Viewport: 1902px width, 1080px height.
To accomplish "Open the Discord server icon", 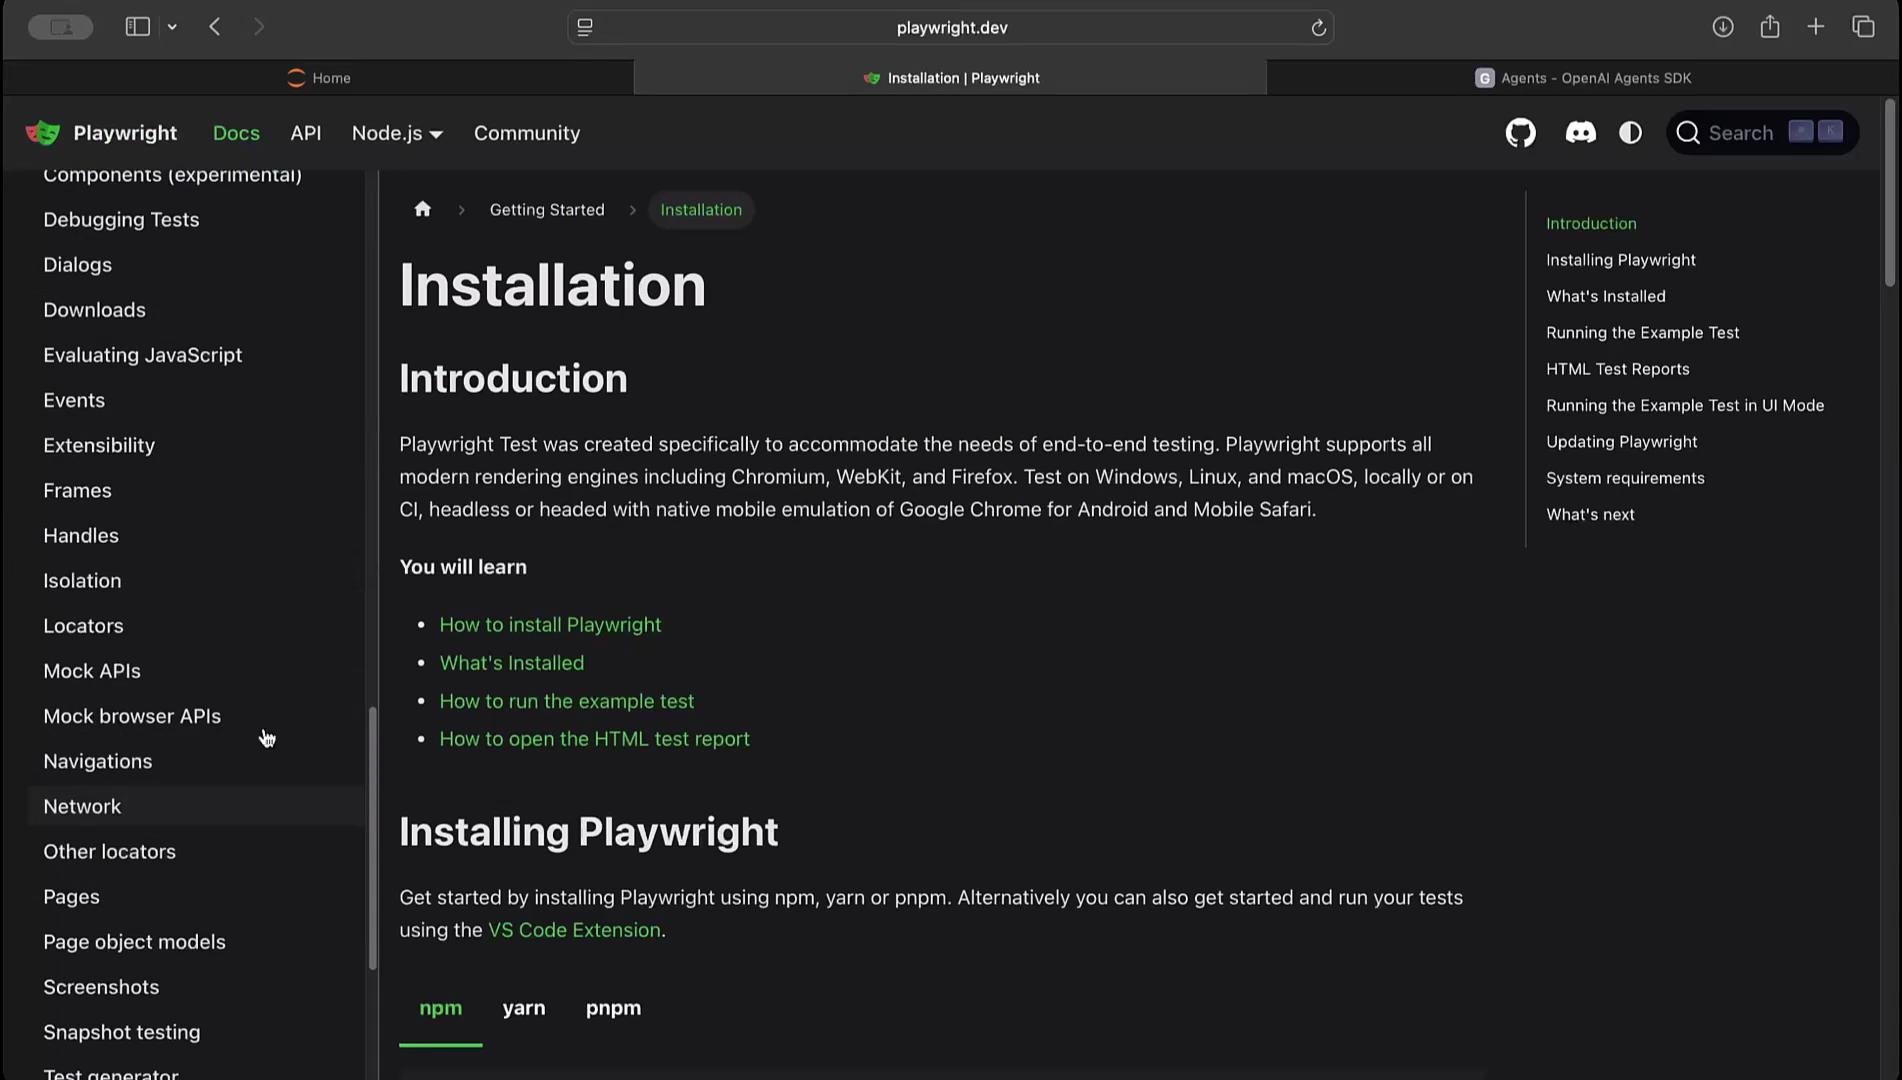I will [1580, 133].
